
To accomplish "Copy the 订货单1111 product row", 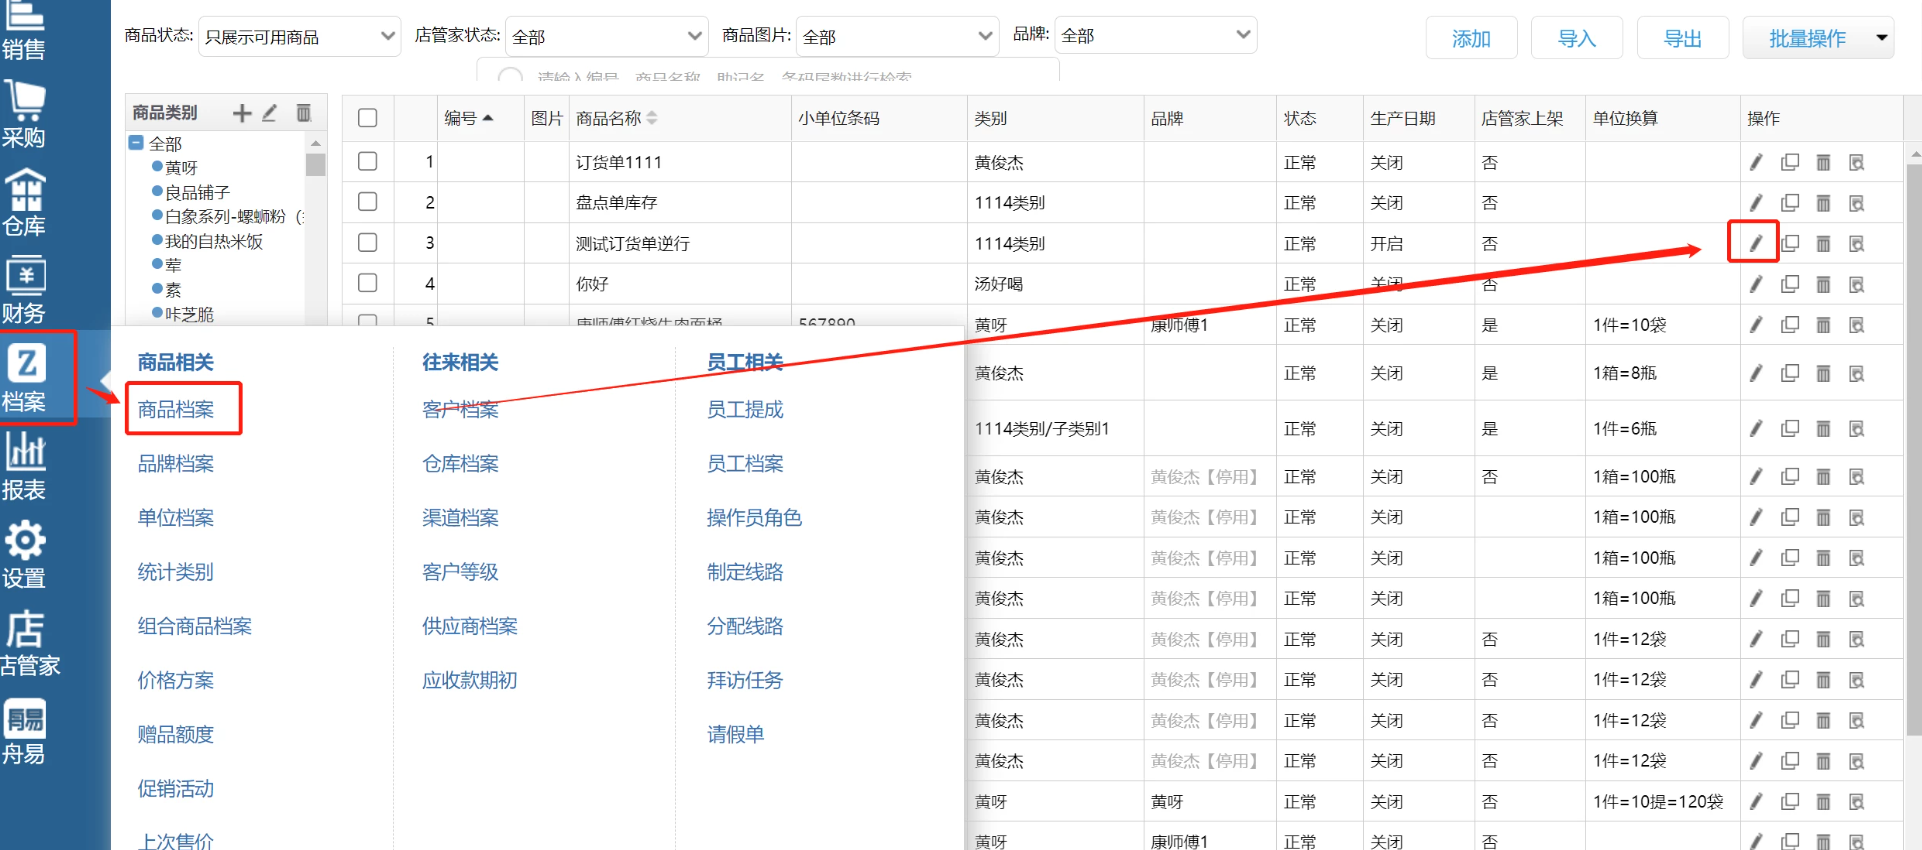I will pyautogui.click(x=1790, y=162).
